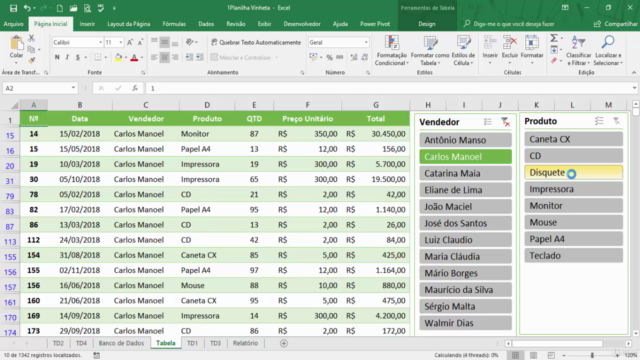The image size is (640, 360).
Task: Open the Power Pivot tab
Action: click(x=375, y=24)
